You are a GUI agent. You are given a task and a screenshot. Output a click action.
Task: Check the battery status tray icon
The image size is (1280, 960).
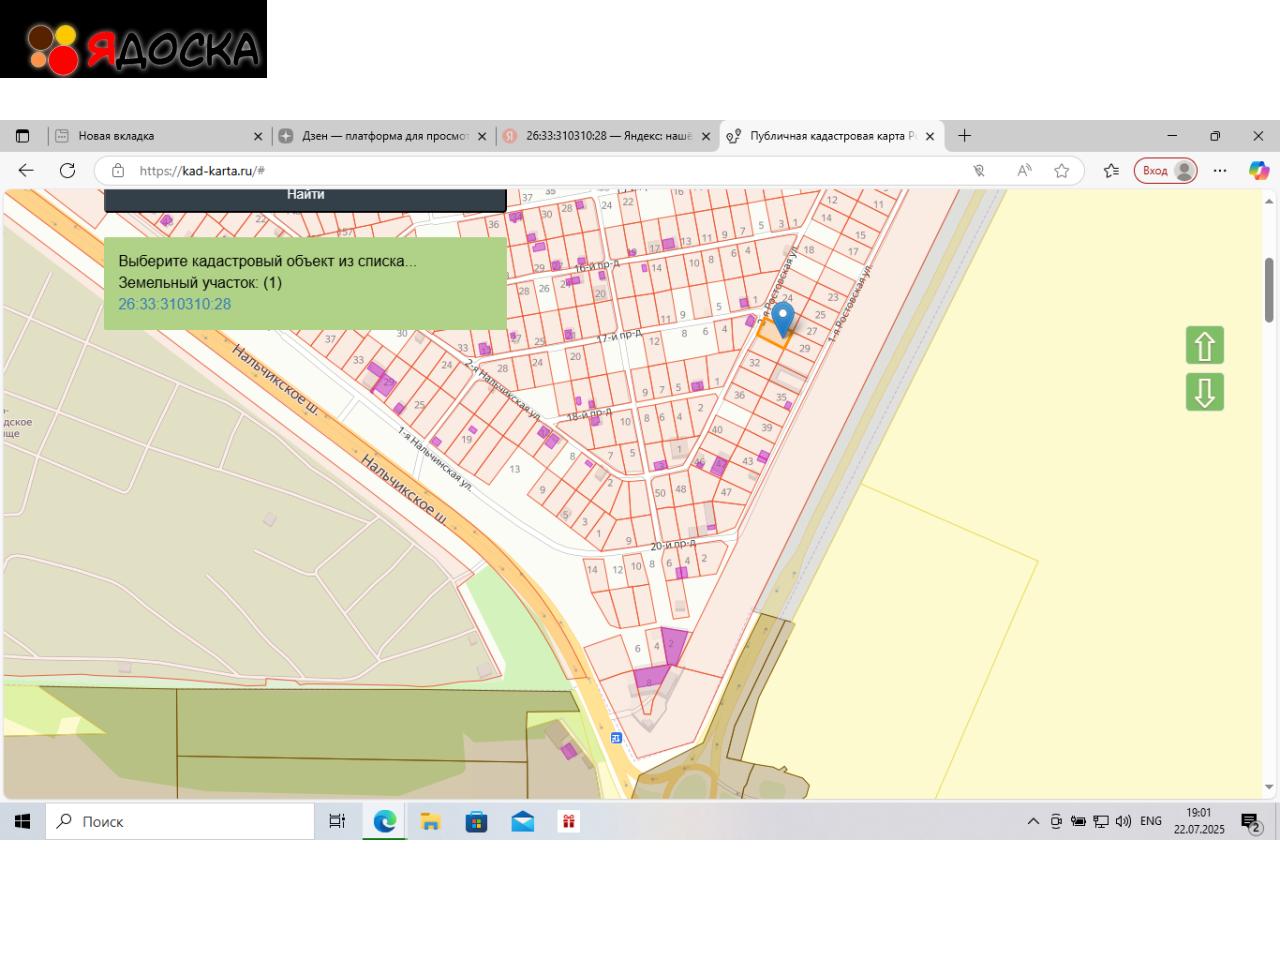pyautogui.click(x=1078, y=821)
